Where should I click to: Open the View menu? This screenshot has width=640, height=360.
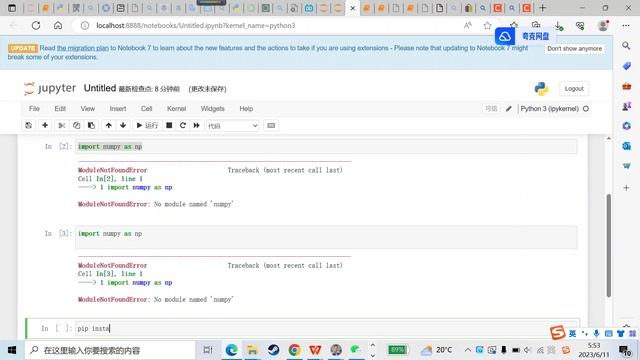coord(87,109)
